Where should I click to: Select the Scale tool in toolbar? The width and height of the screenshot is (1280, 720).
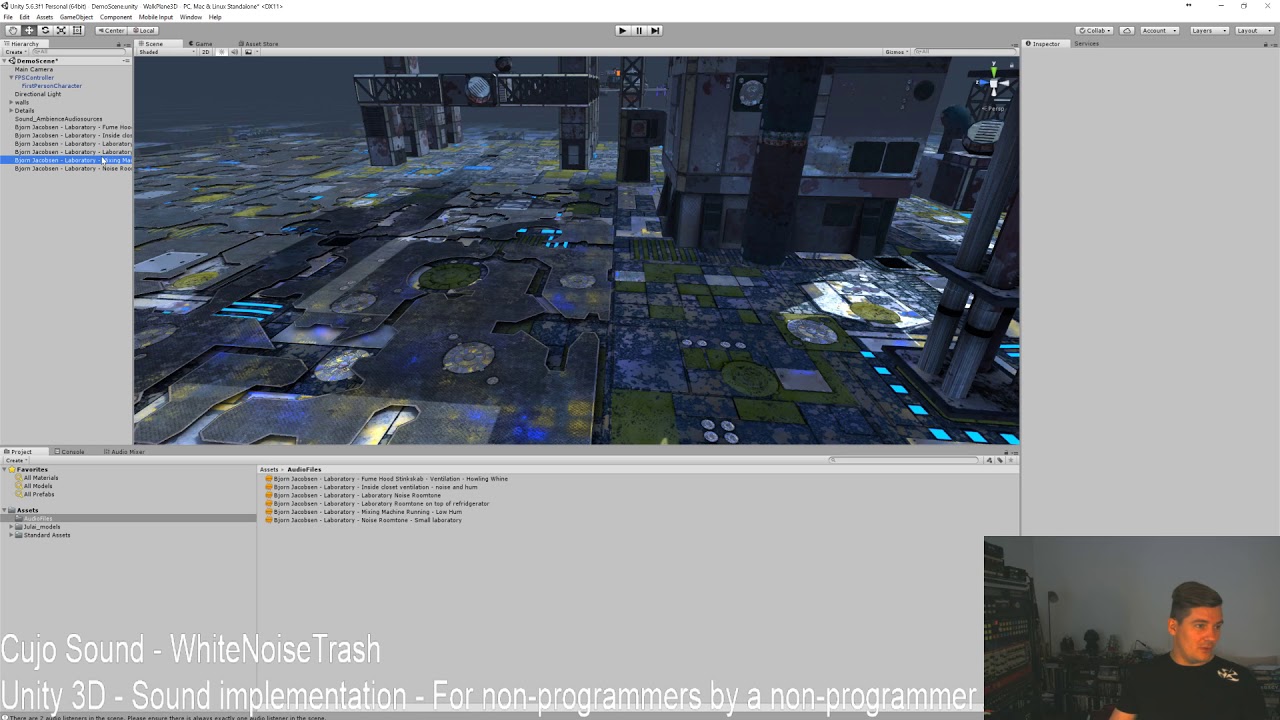61,30
